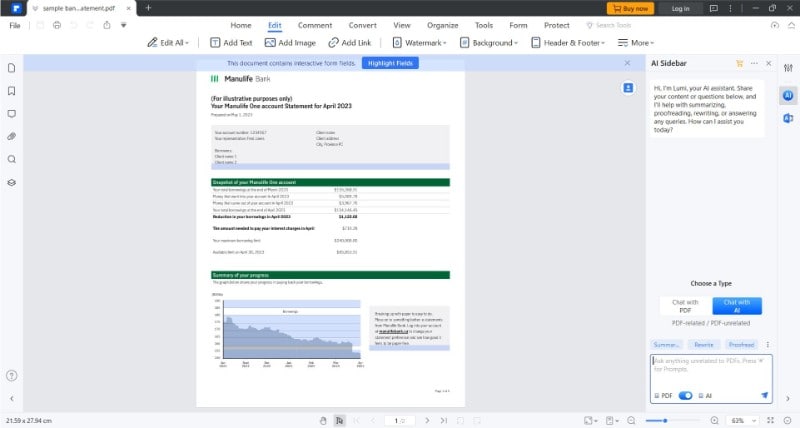The width and height of the screenshot is (800, 428).
Task: Click the zoom in magnifier icon
Action: [x=714, y=420]
